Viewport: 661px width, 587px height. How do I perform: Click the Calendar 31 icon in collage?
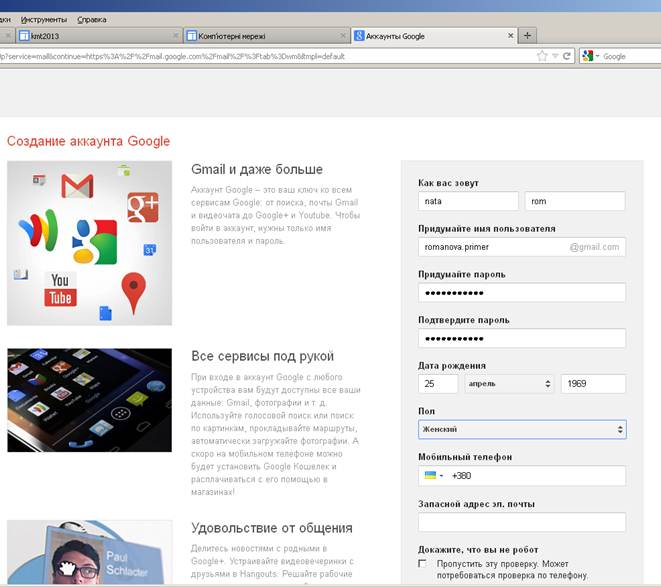[150, 250]
